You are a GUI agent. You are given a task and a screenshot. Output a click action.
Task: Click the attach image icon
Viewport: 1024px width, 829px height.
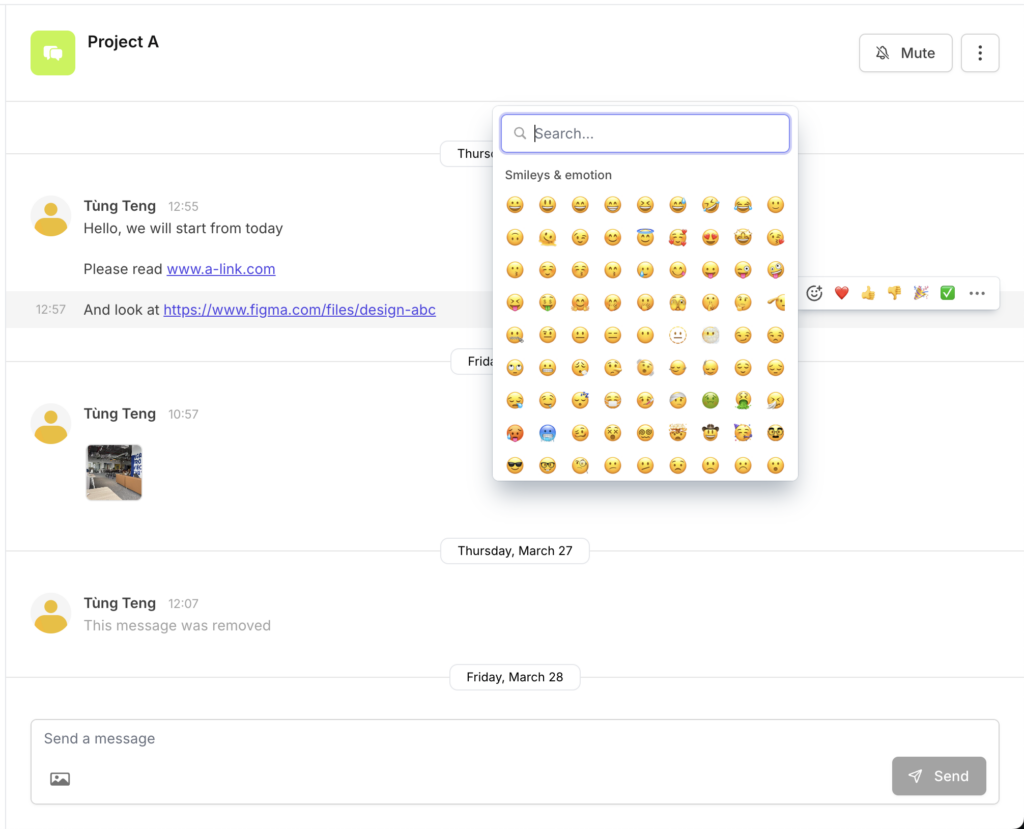pyautogui.click(x=60, y=779)
